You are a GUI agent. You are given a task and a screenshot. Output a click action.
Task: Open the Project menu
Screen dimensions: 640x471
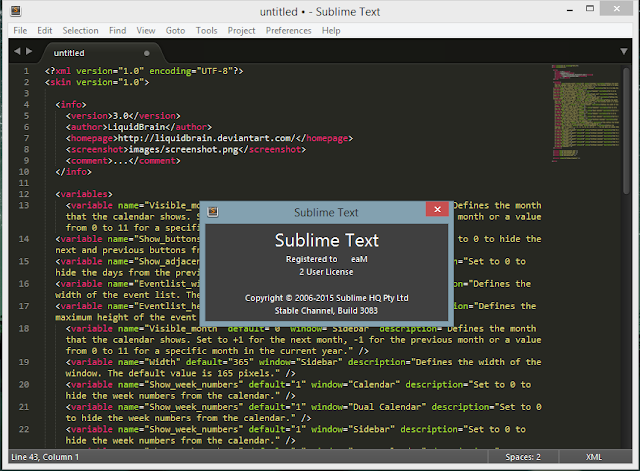(x=241, y=31)
